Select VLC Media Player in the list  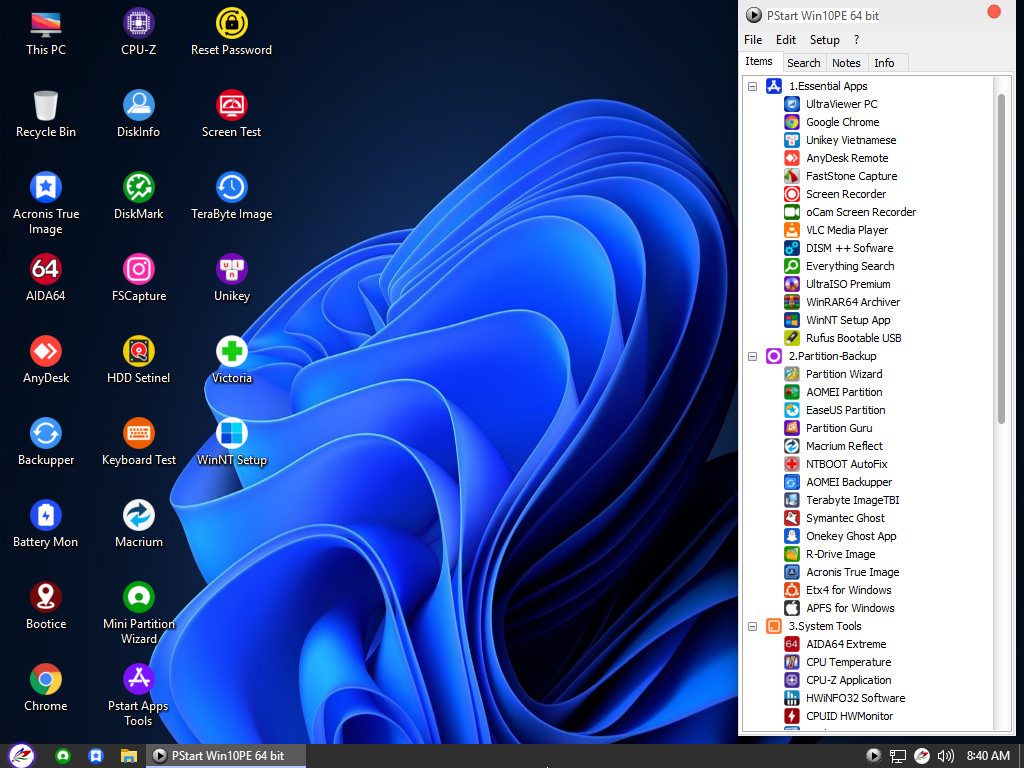(x=846, y=230)
